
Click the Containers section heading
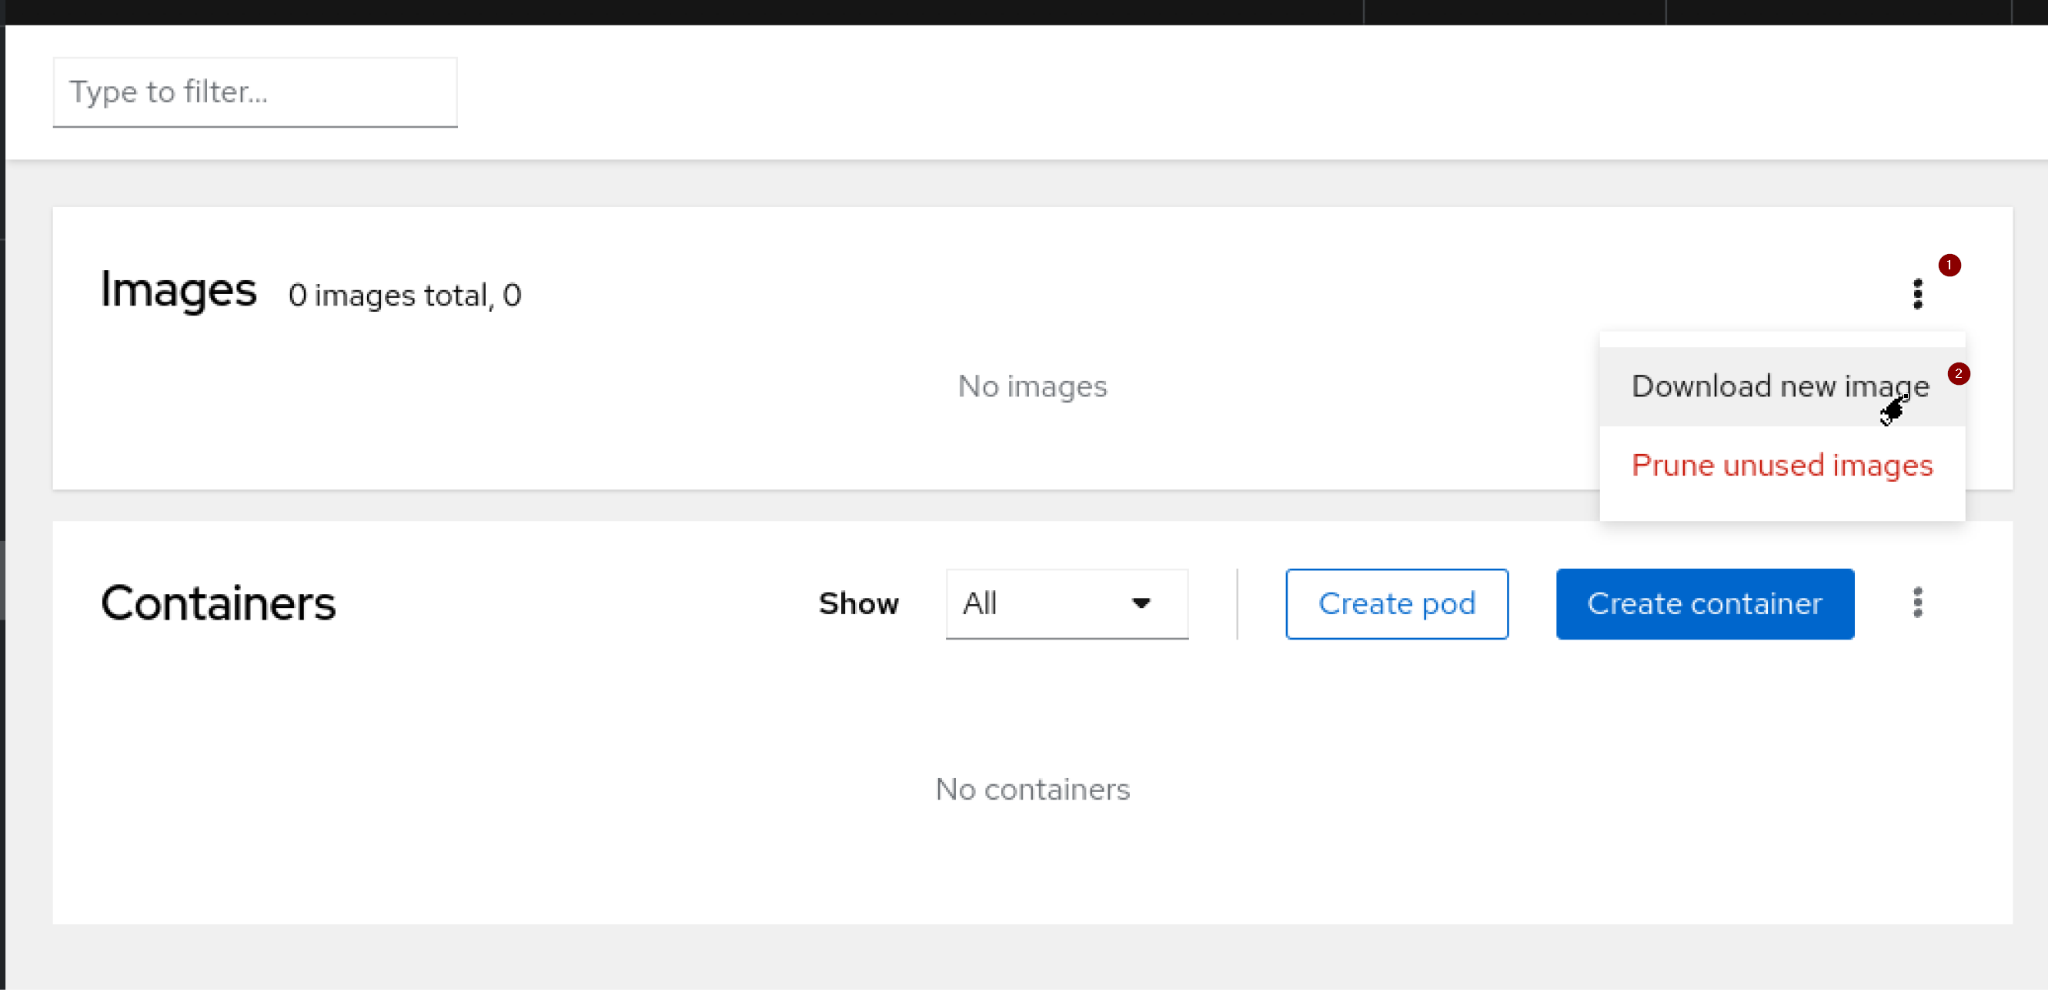218,604
